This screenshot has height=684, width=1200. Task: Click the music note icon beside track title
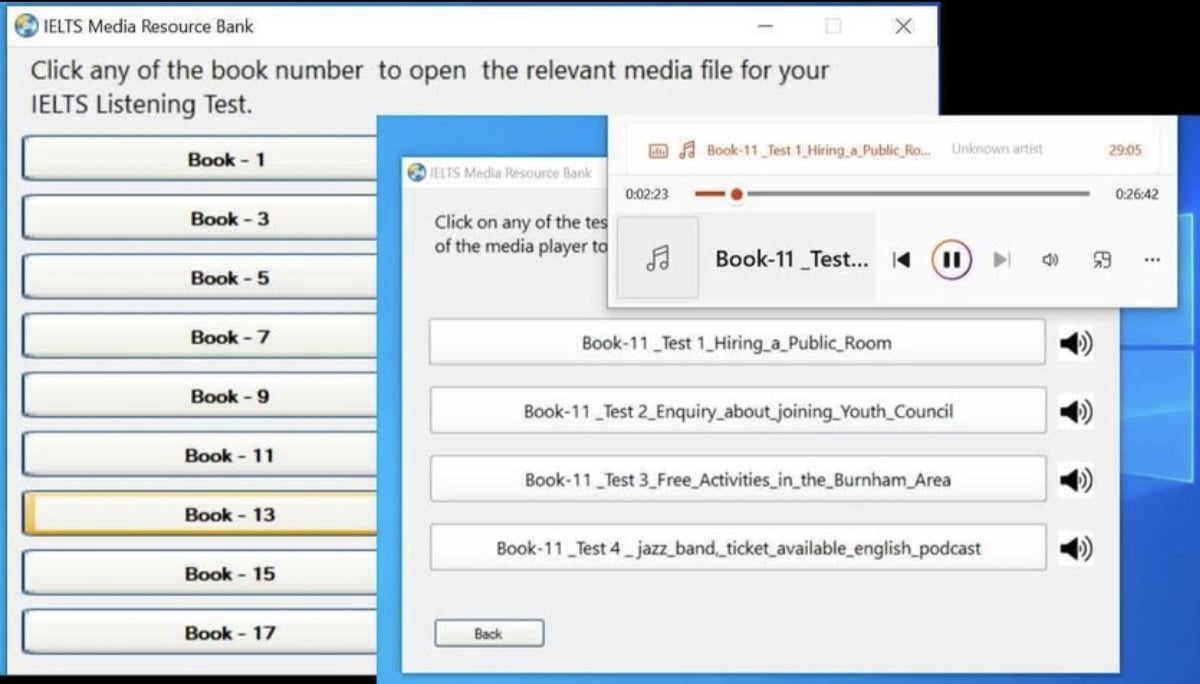point(686,150)
